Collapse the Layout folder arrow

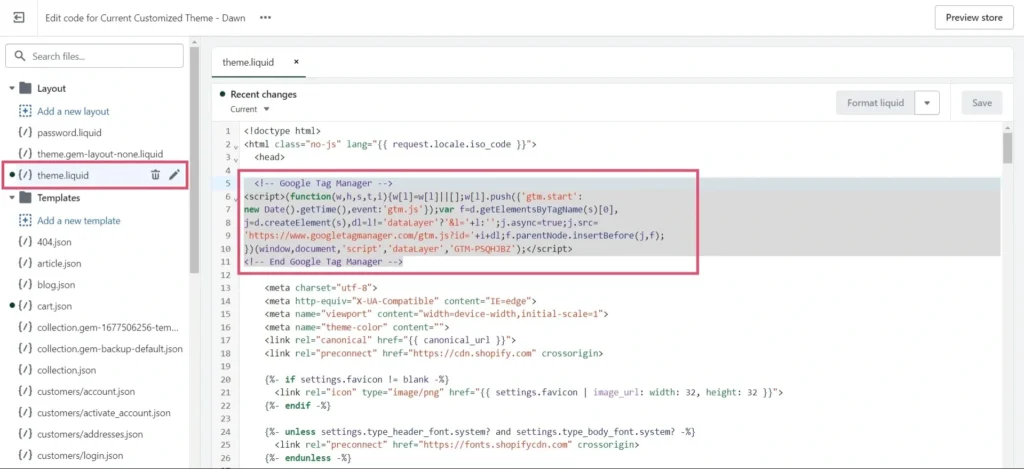tap(12, 88)
